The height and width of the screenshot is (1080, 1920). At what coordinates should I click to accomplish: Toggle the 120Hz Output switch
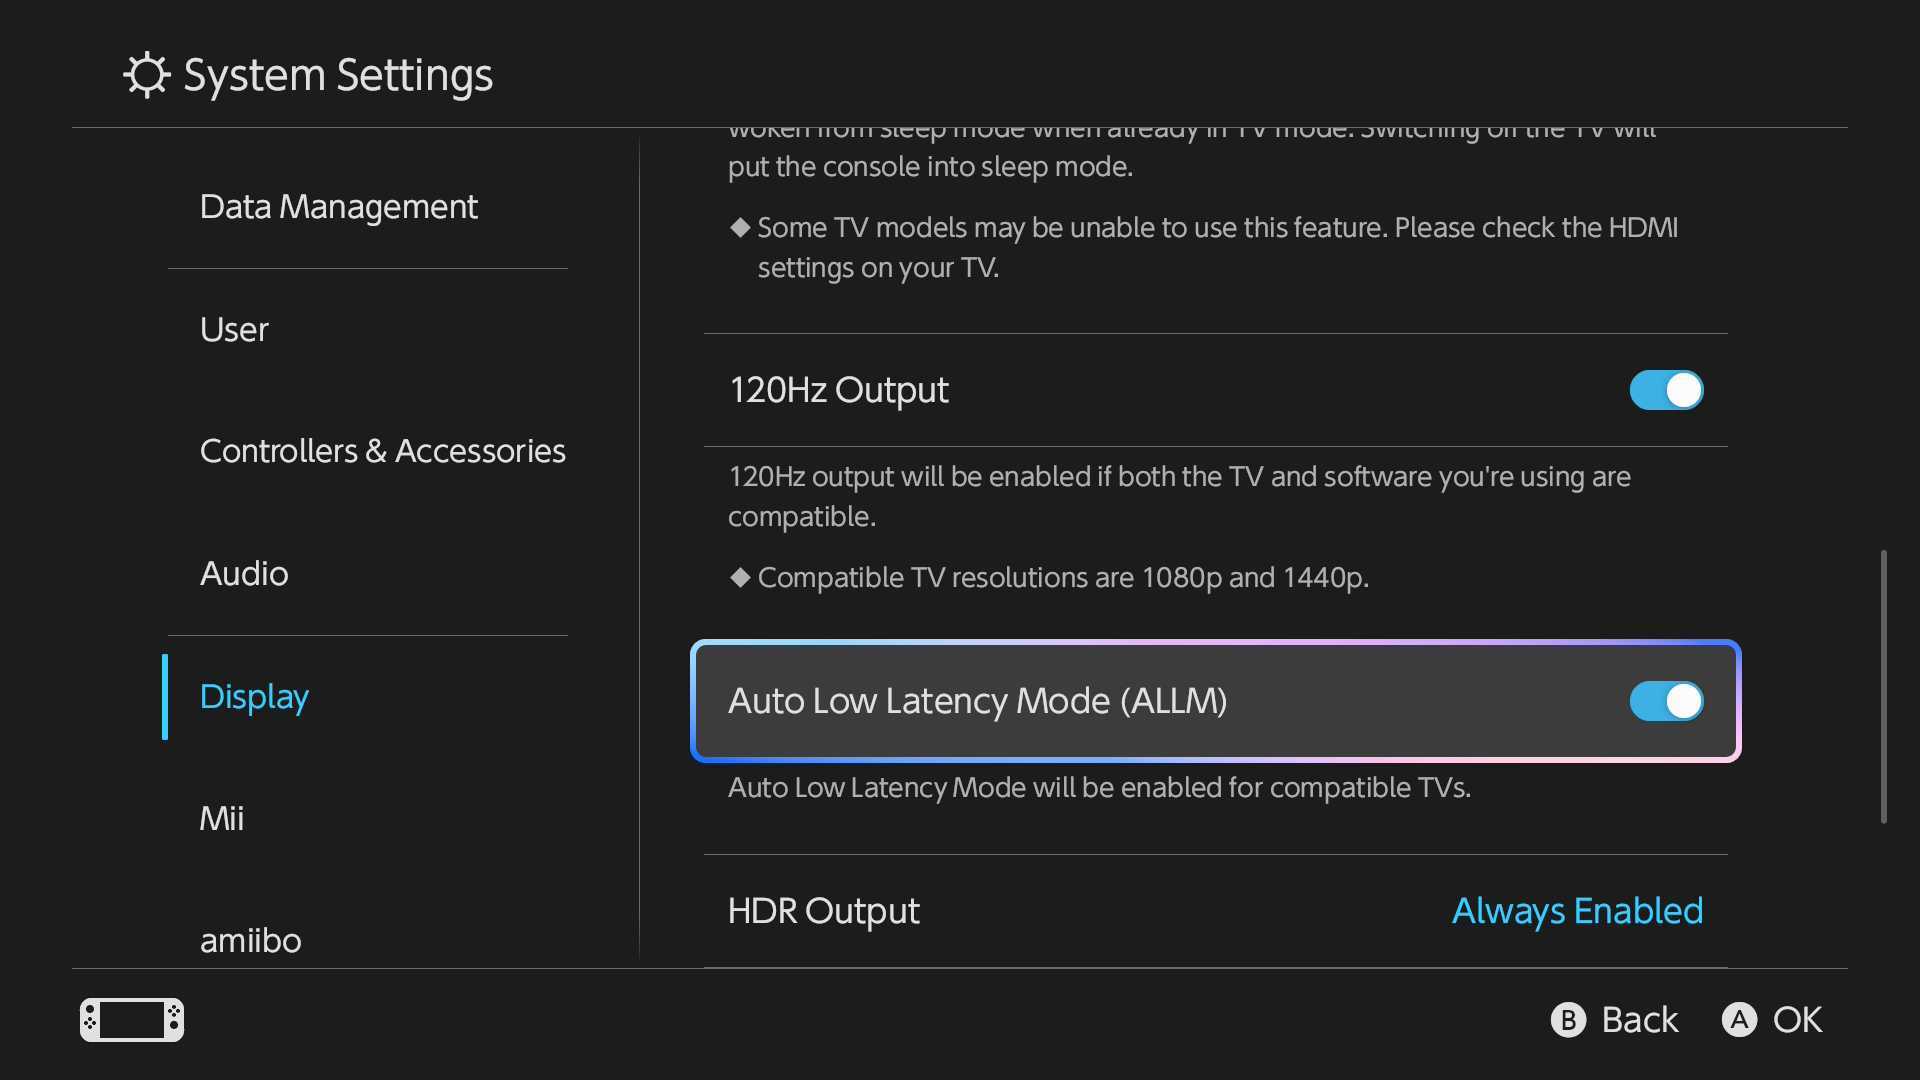coord(1666,390)
